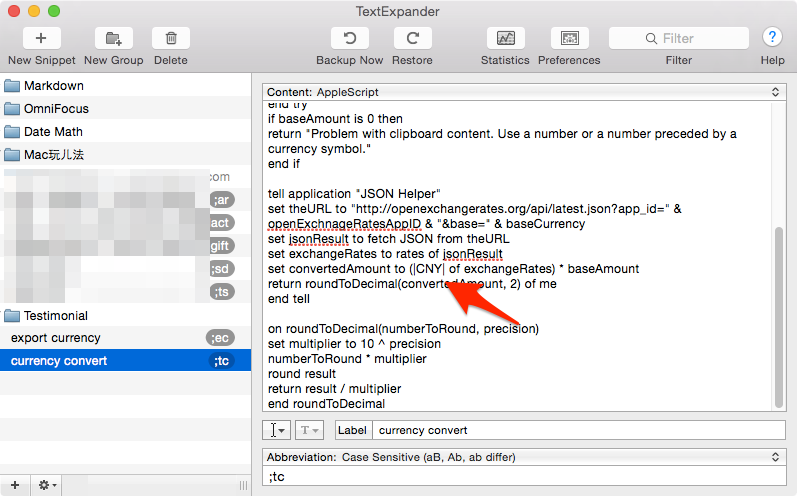The width and height of the screenshot is (797, 496).
Task: Select the currency convert snippet
Action: point(125,361)
